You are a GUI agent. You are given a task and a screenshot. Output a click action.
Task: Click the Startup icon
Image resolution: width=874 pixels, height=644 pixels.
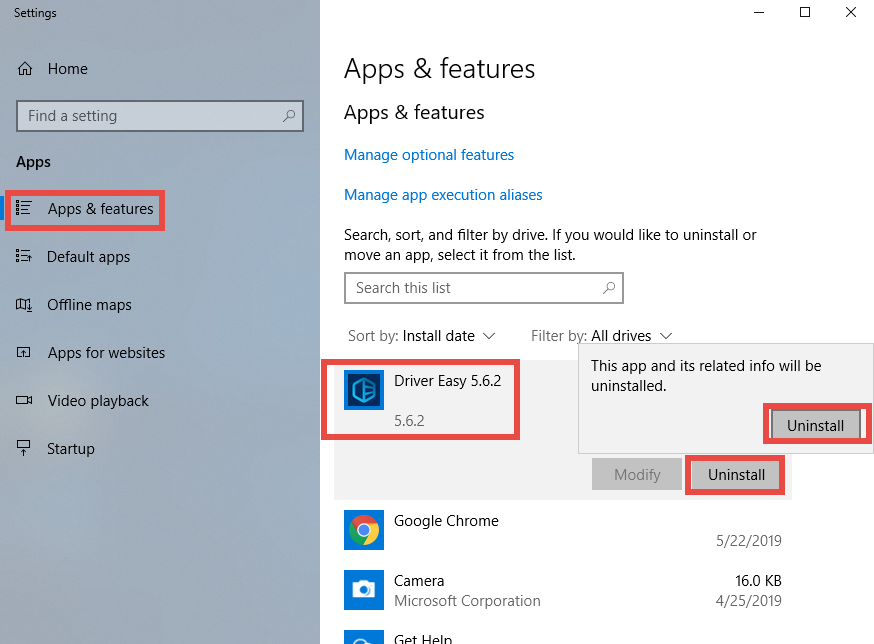point(23,448)
